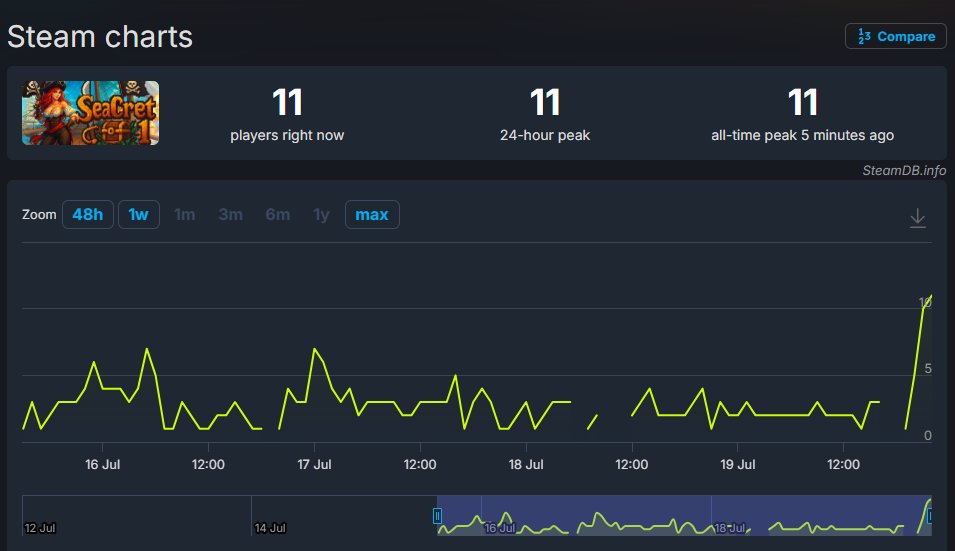Select the 1m zoom option
This screenshot has height=551, width=955.
185,214
